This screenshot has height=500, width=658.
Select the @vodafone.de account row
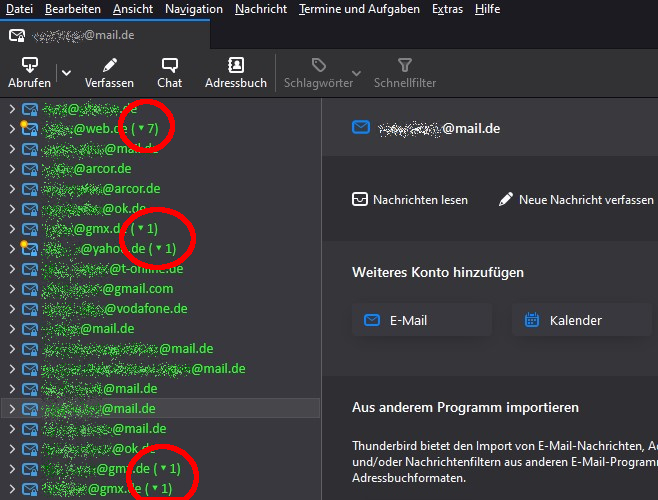(x=160, y=309)
